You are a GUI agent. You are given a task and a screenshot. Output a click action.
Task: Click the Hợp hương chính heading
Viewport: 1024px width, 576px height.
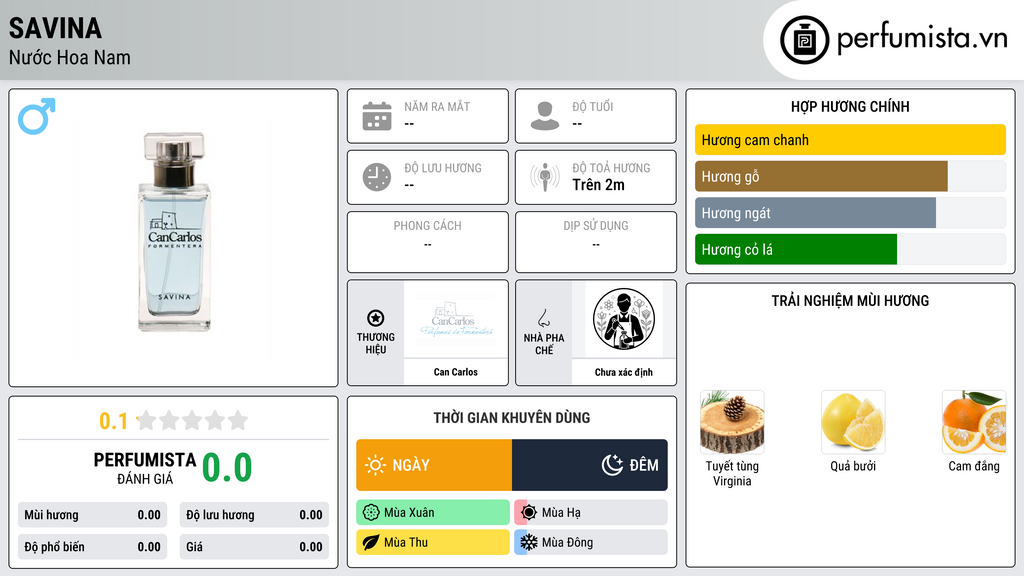tap(850, 106)
